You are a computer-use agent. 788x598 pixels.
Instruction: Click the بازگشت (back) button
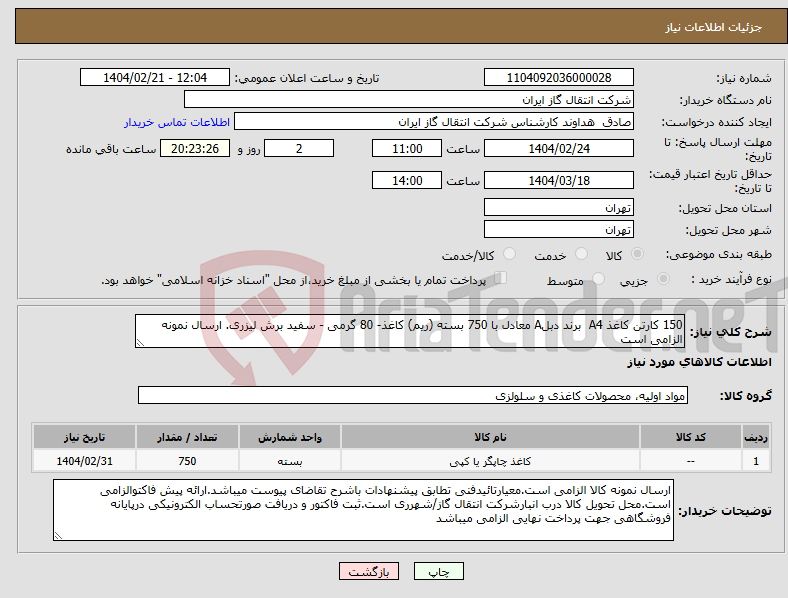click(369, 571)
